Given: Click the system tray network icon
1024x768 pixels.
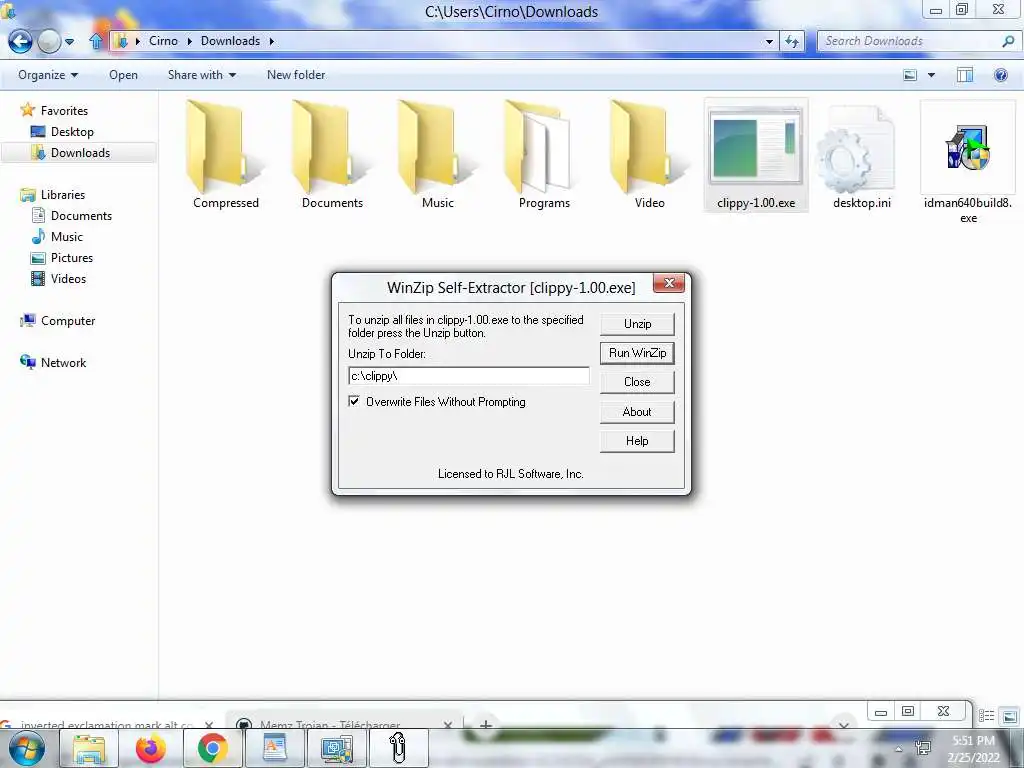Looking at the screenshot, I should 923,748.
